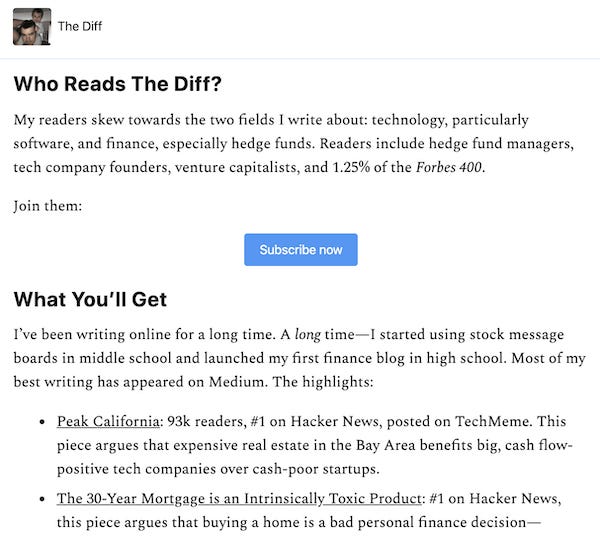The width and height of the screenshot is (600, 536).
Task: Click hedge fund managers phrase in paragraph
Action: pyautogui.click(x=501, y=143)
